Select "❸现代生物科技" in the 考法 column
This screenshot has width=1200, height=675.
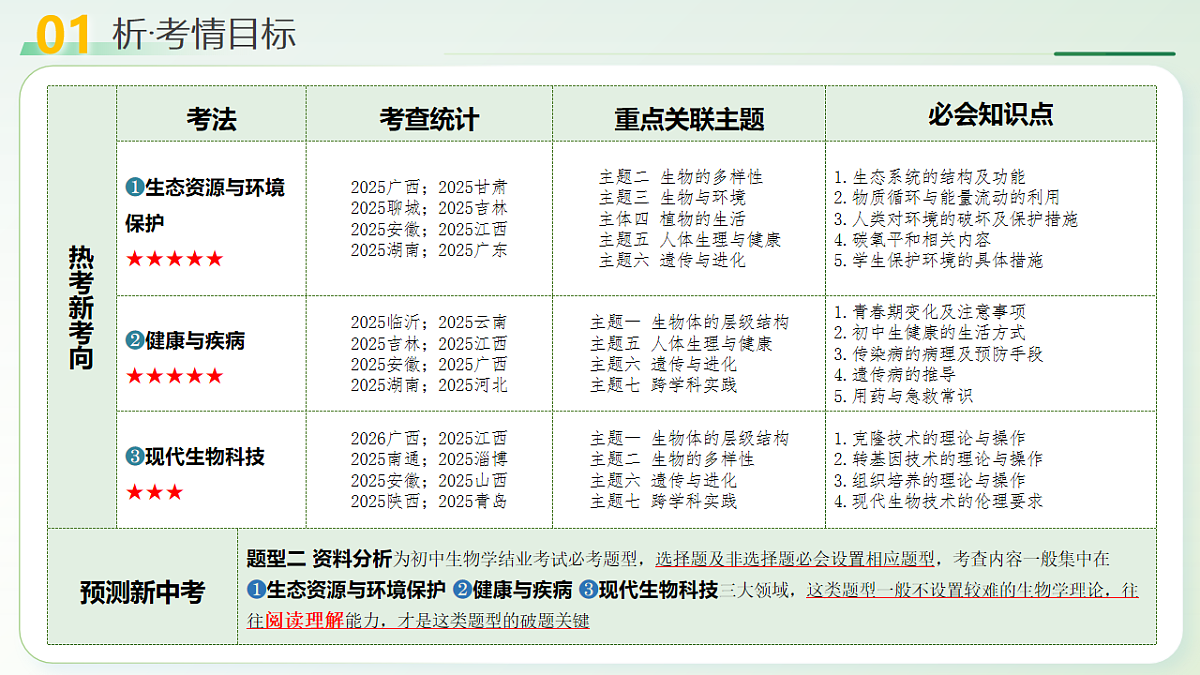(x=195, y=457)
